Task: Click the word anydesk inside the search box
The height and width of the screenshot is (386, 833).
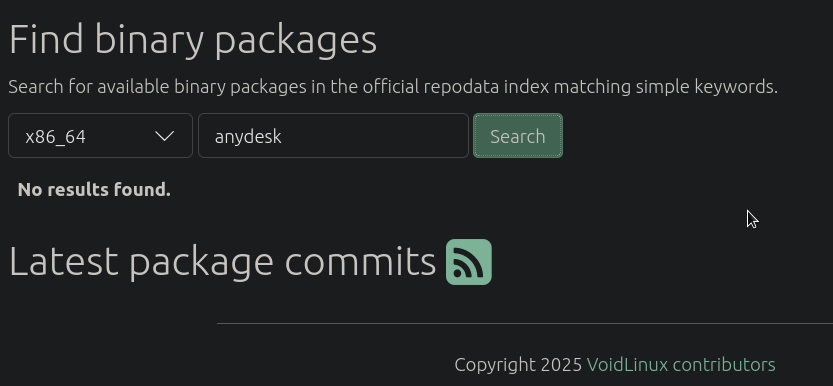Action: [248, 137]
